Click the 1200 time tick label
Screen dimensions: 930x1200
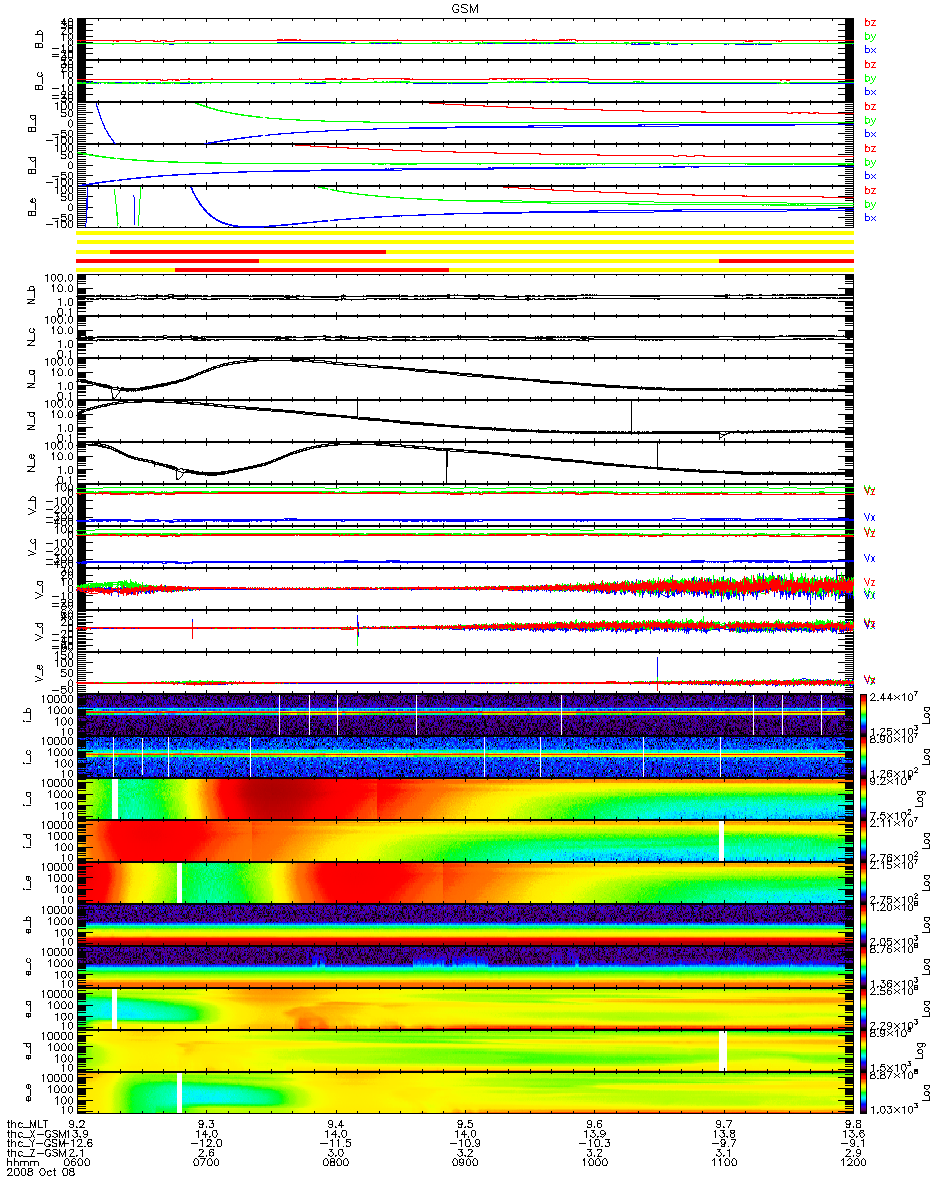(x=853, y=1163)
